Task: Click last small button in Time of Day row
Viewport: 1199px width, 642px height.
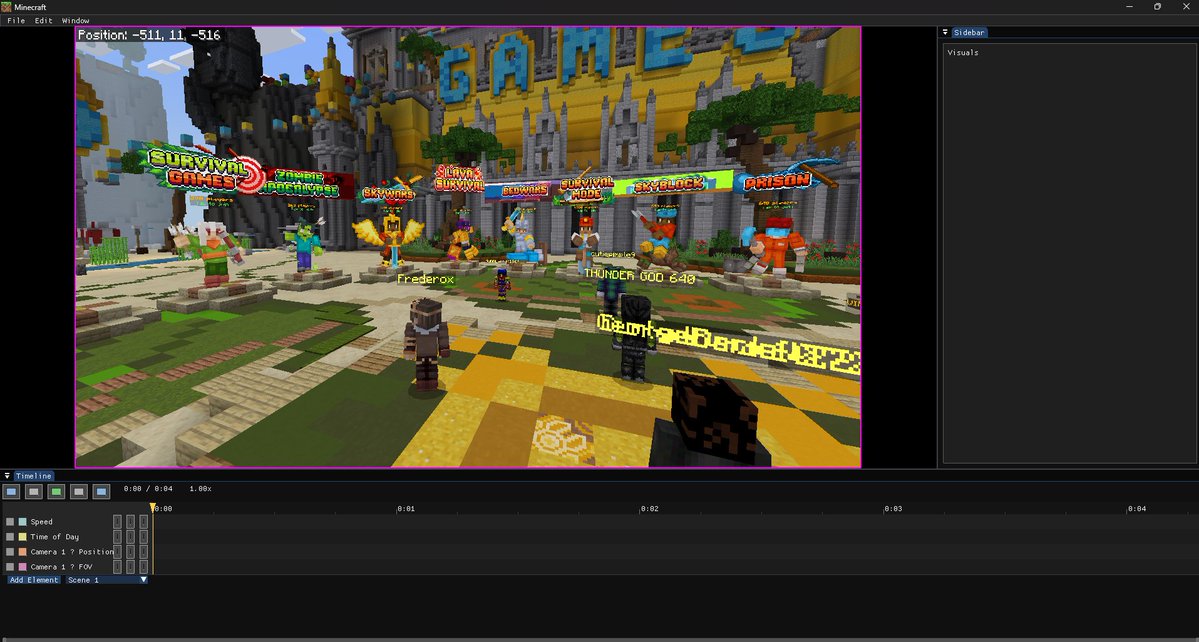Action: click(x=144, y=537)
